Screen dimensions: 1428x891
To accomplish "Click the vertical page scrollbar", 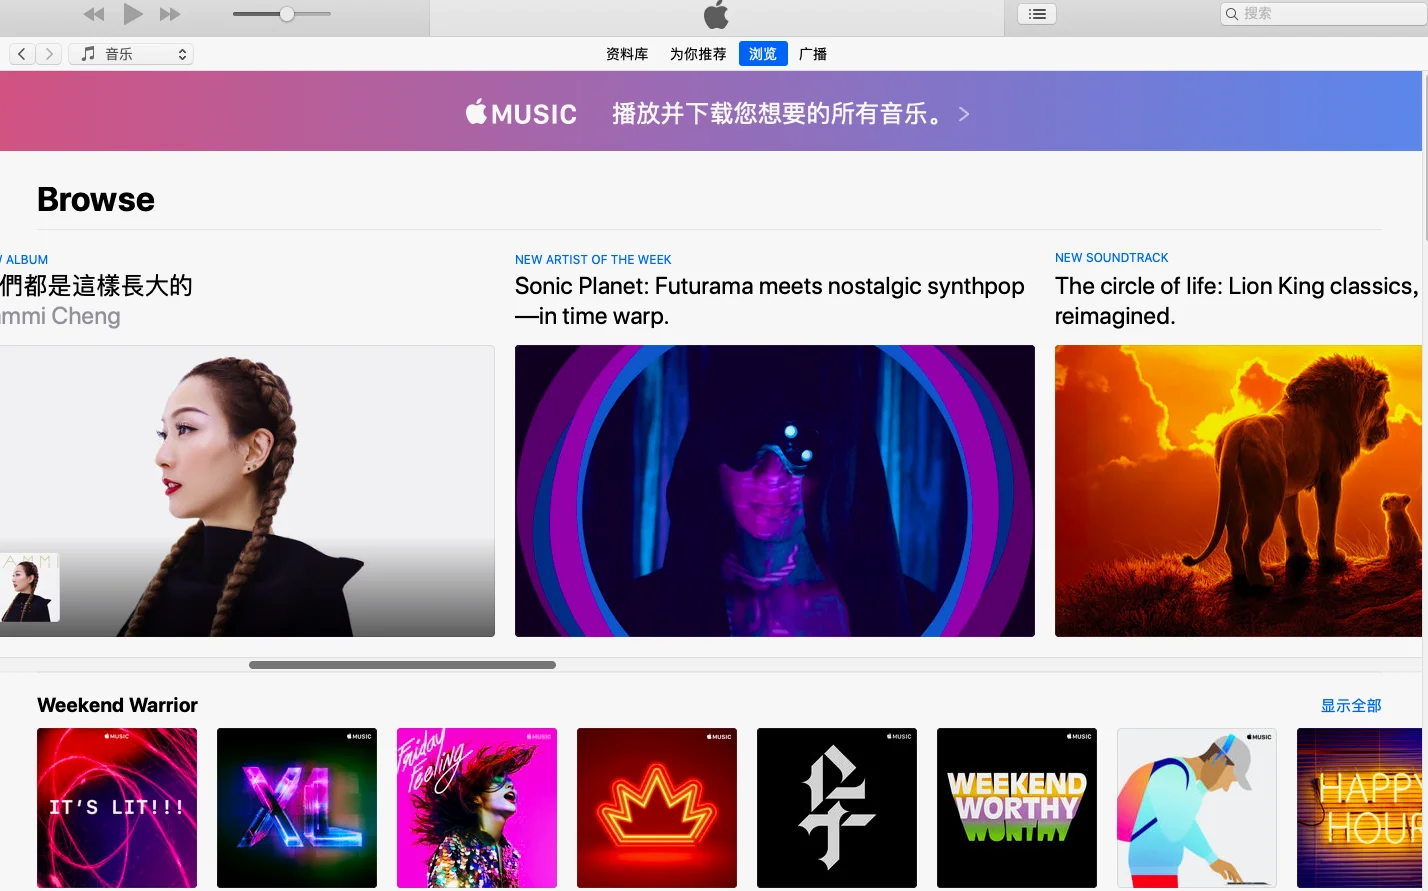I will click(1424, 155).
